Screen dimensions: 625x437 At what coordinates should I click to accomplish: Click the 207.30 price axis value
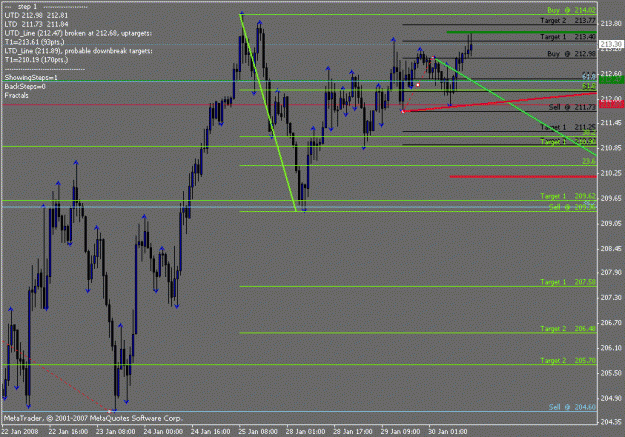click(x=611, y=297)
